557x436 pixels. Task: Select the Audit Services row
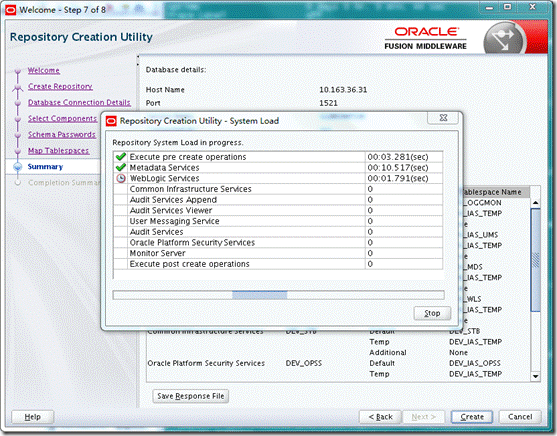(278, 232)
